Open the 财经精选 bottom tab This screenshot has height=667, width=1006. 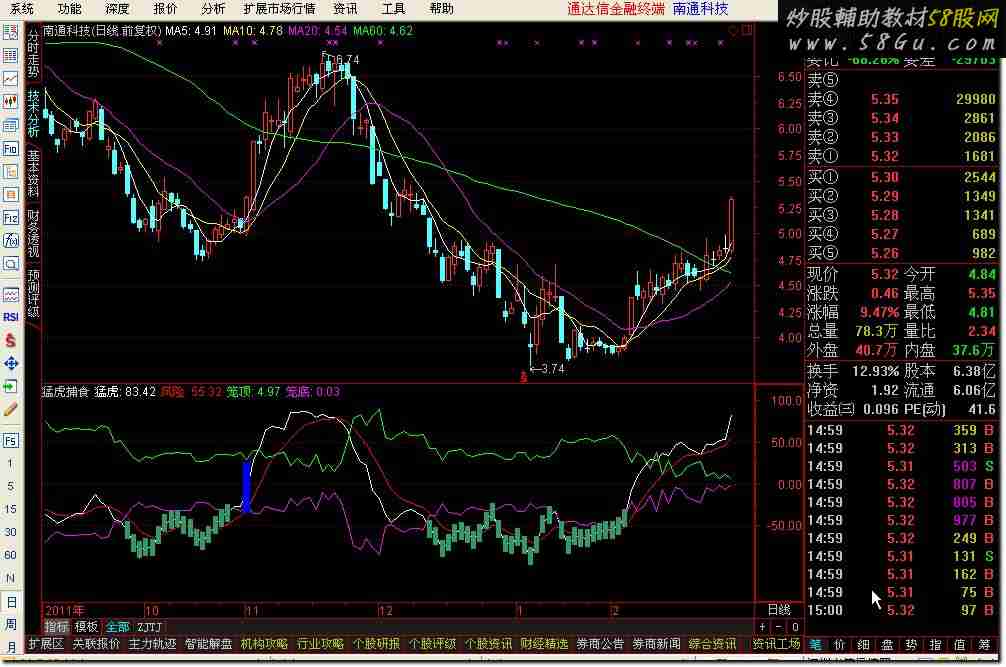click(x=544, y=644)
